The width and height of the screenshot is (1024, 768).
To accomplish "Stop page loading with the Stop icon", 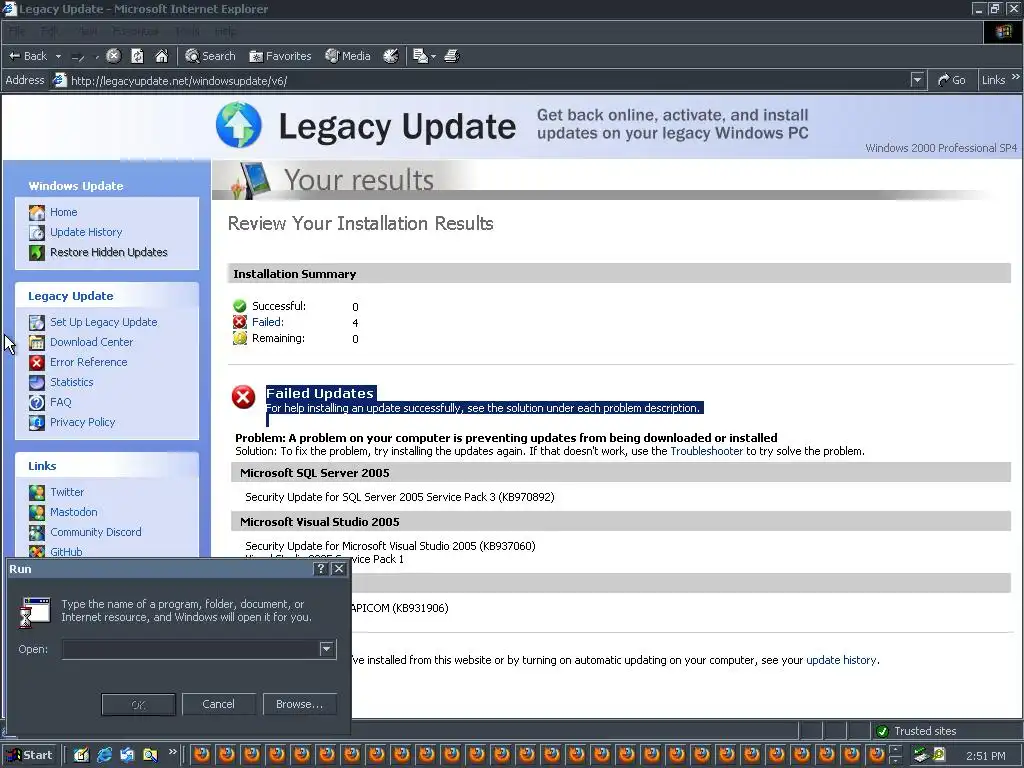I will point(114,56).
